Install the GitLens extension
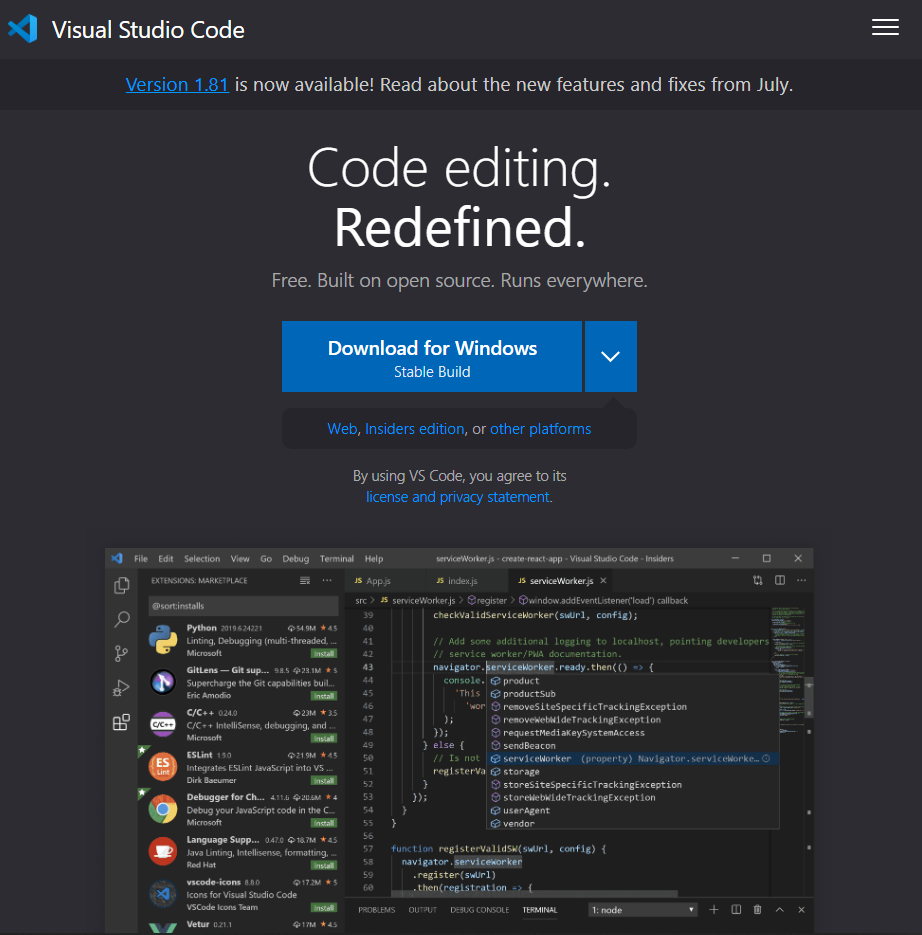This screenshot has height=935, width=922. [324, 696]
